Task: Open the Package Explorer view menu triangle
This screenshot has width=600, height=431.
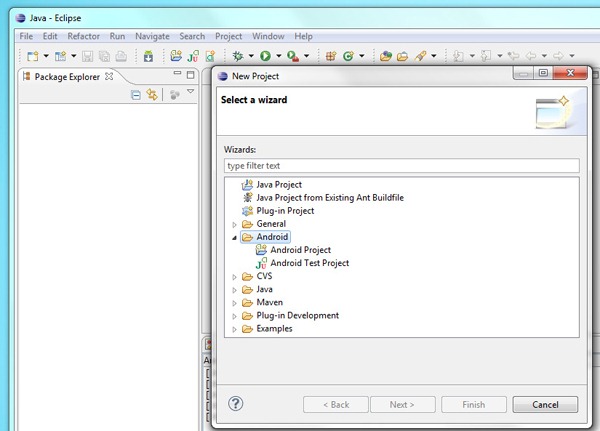Action: pos(190,91)
